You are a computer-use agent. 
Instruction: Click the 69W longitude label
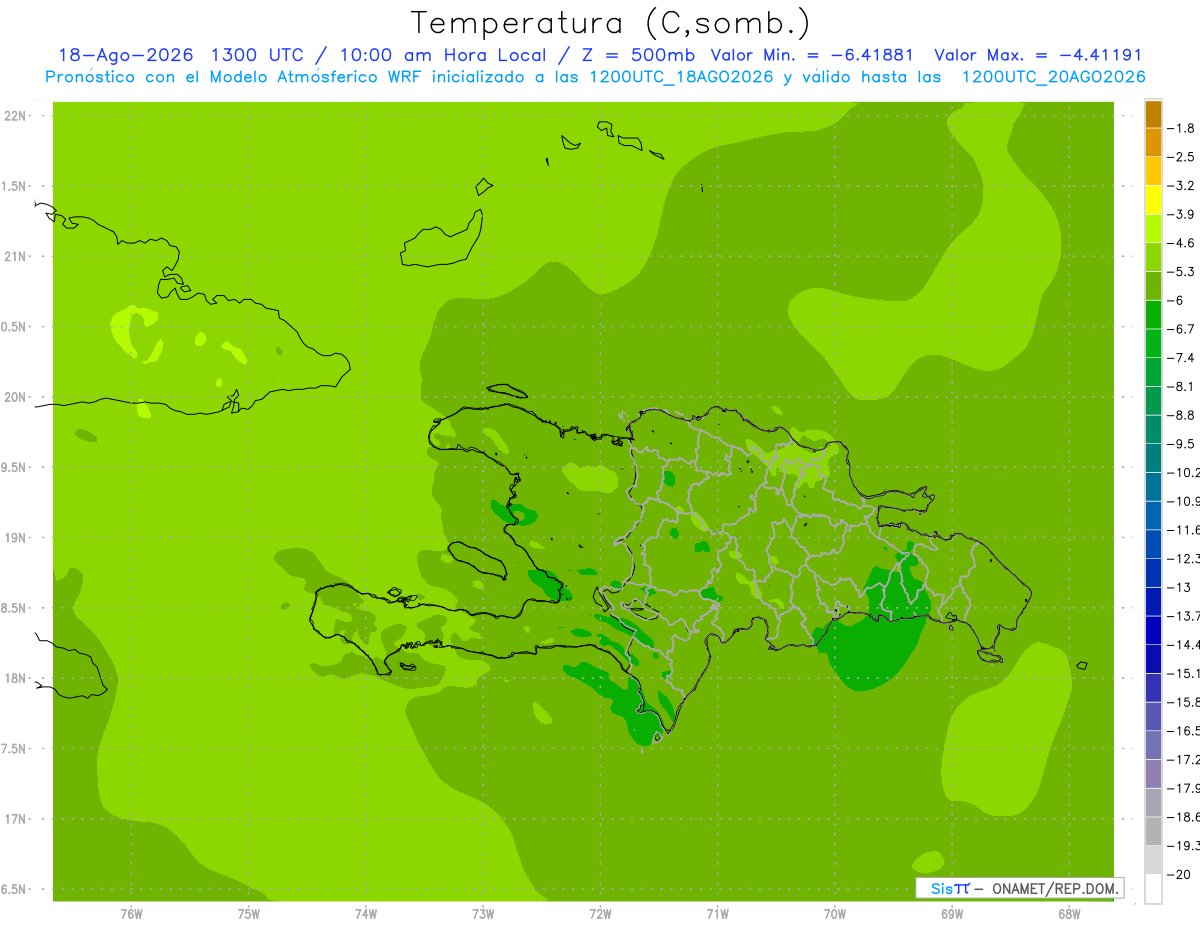tap(952, 914)
